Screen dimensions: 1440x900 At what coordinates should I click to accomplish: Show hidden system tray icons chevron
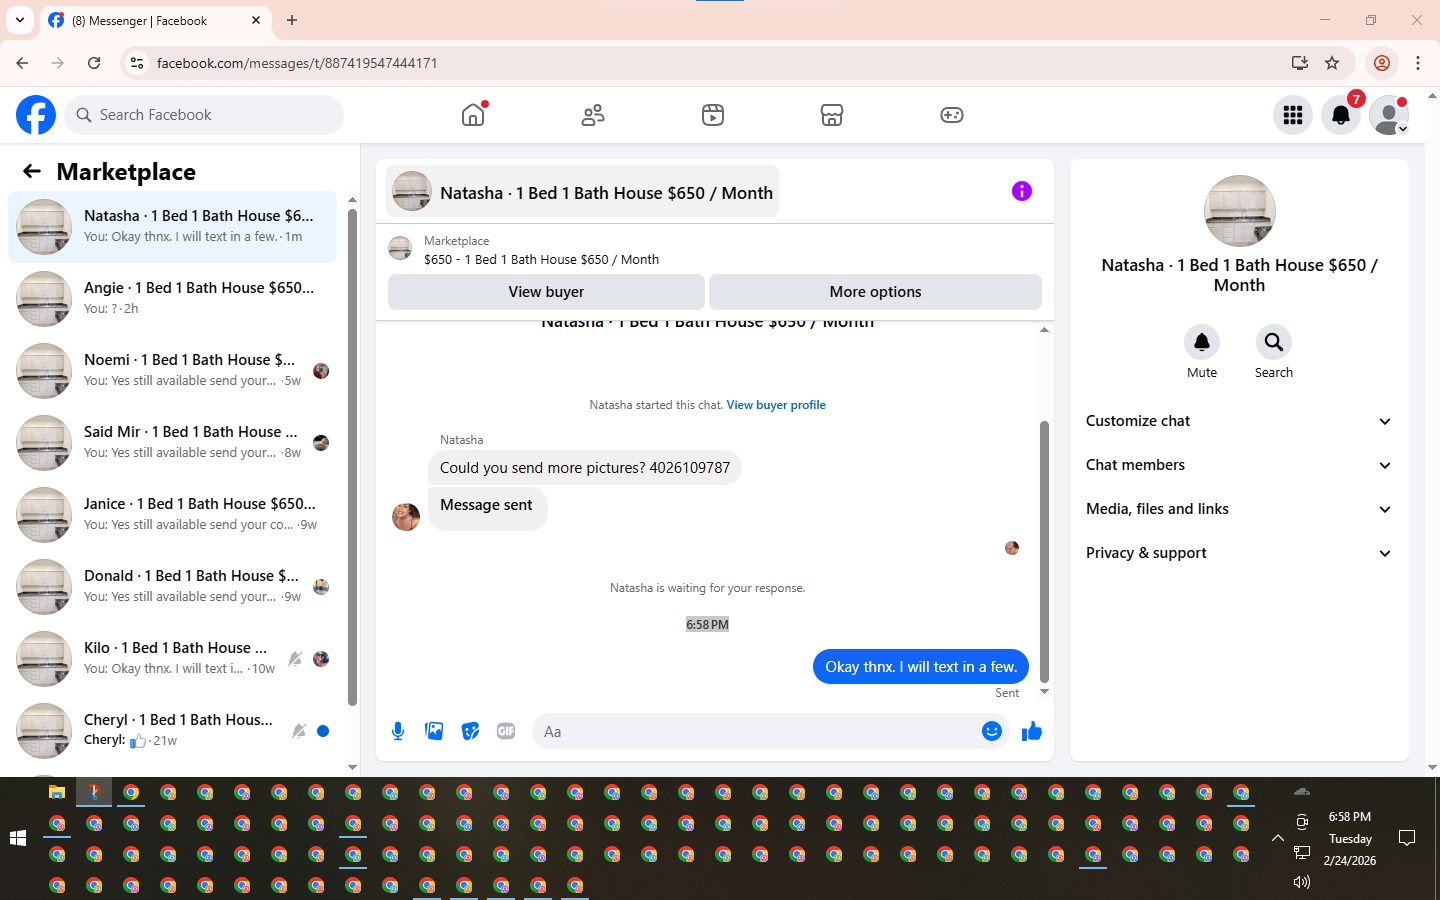pyautogui.click(x=1277, y=838)
